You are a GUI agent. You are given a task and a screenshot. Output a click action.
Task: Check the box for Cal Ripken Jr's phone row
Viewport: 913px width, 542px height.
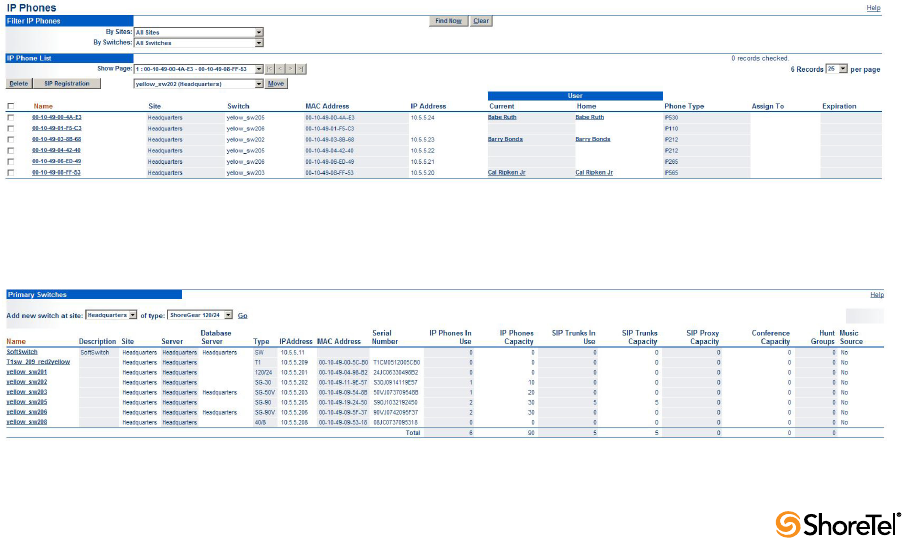[10, 173]
